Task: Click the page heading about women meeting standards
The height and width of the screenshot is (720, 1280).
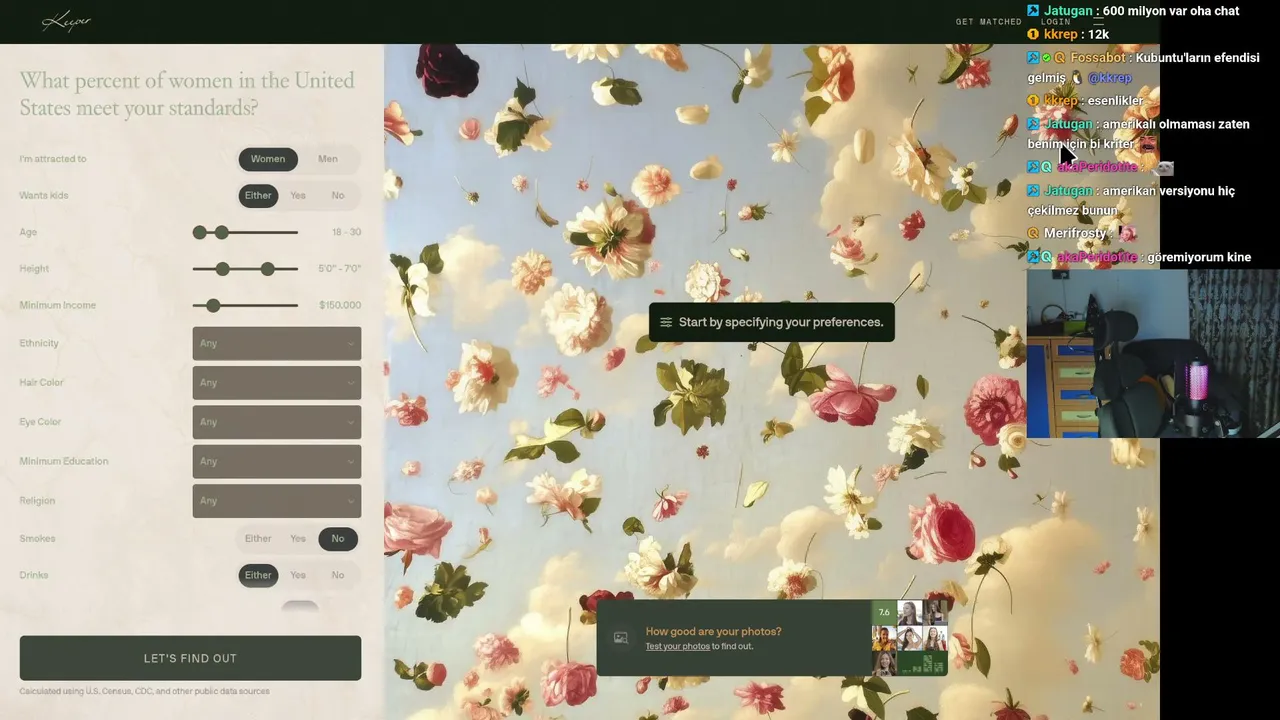Action: [x=187, y=94]
